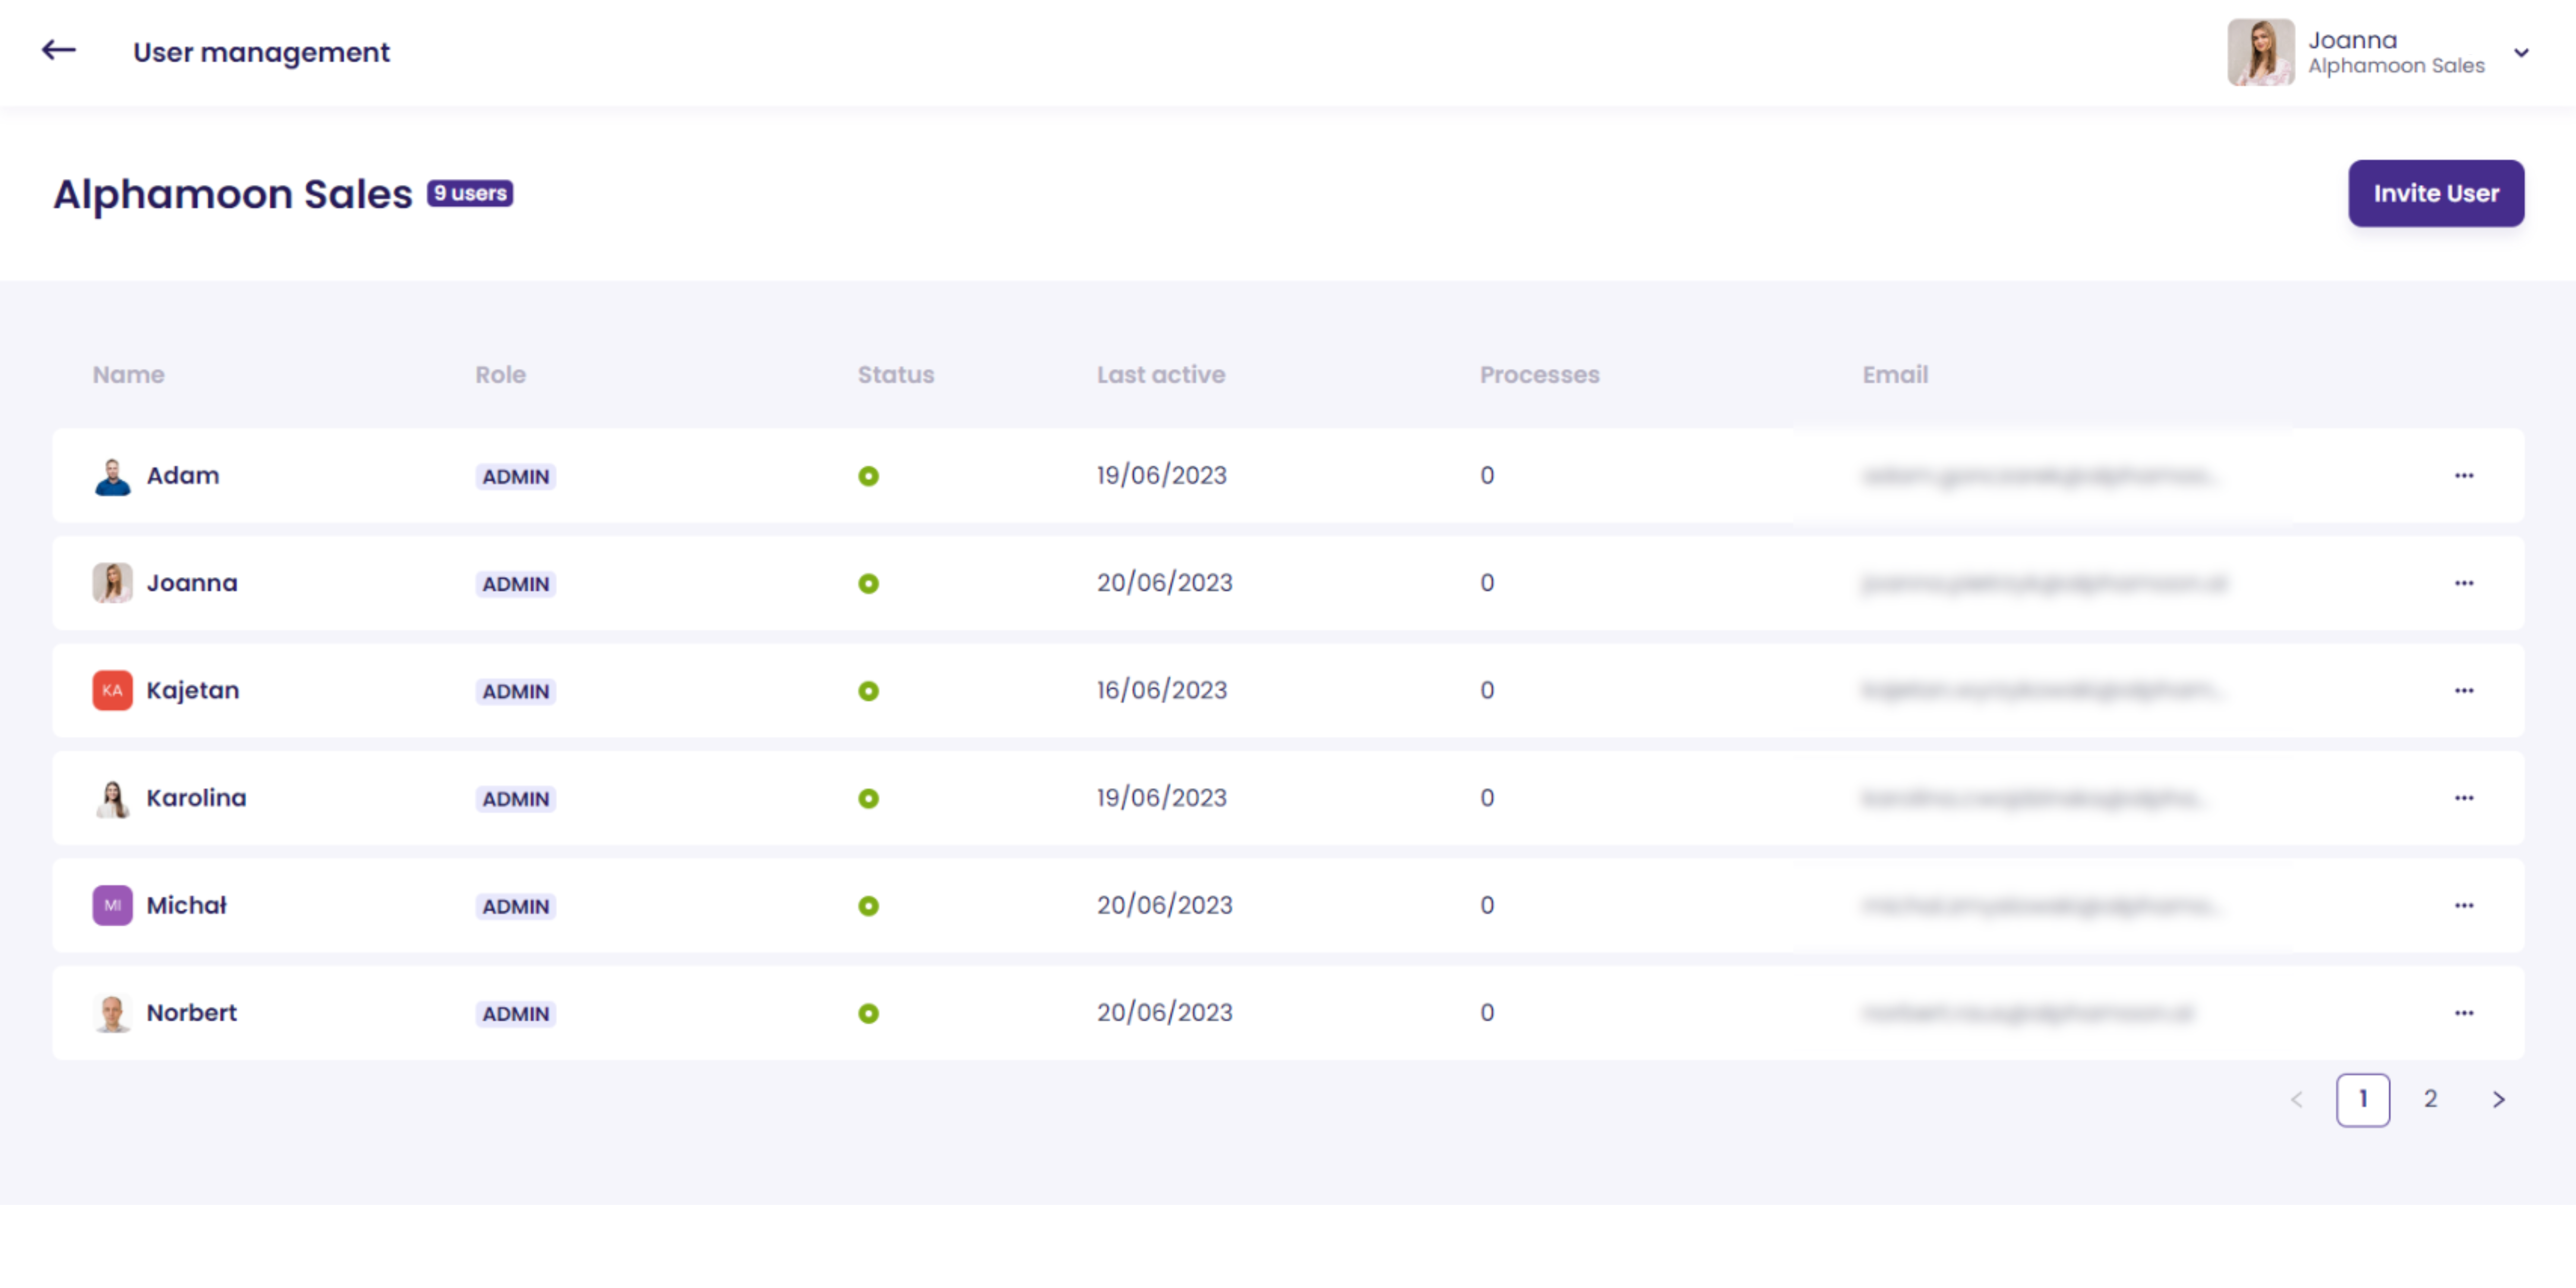Open Joanna's row options ellipsis
The width and height of the screenshot is (2576, 1288).
[x=2463, y=583]
